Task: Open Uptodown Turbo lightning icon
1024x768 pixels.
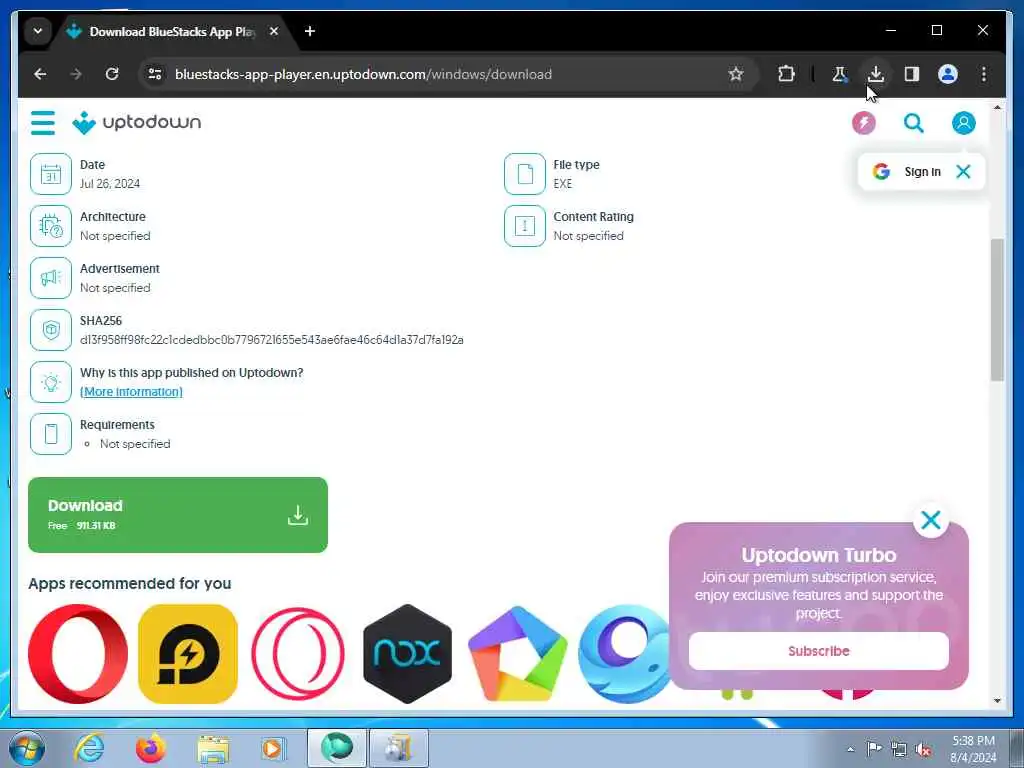Action: tap(863, 123)
